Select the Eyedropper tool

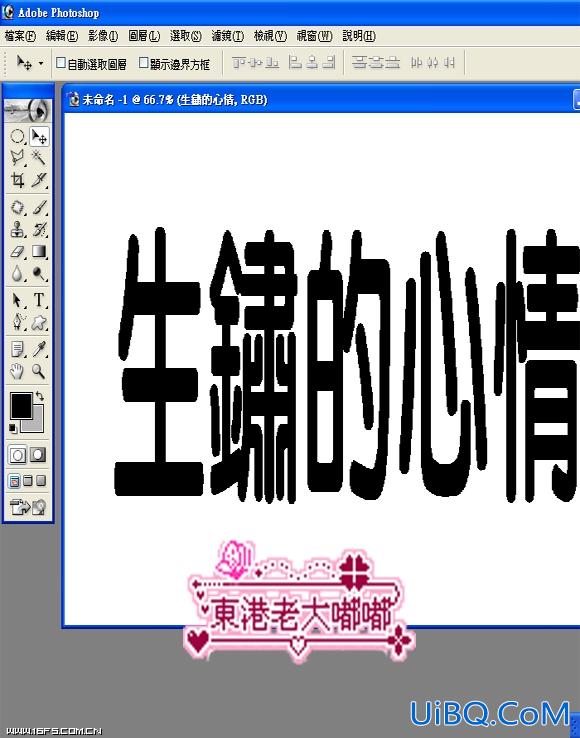[39, 350]
